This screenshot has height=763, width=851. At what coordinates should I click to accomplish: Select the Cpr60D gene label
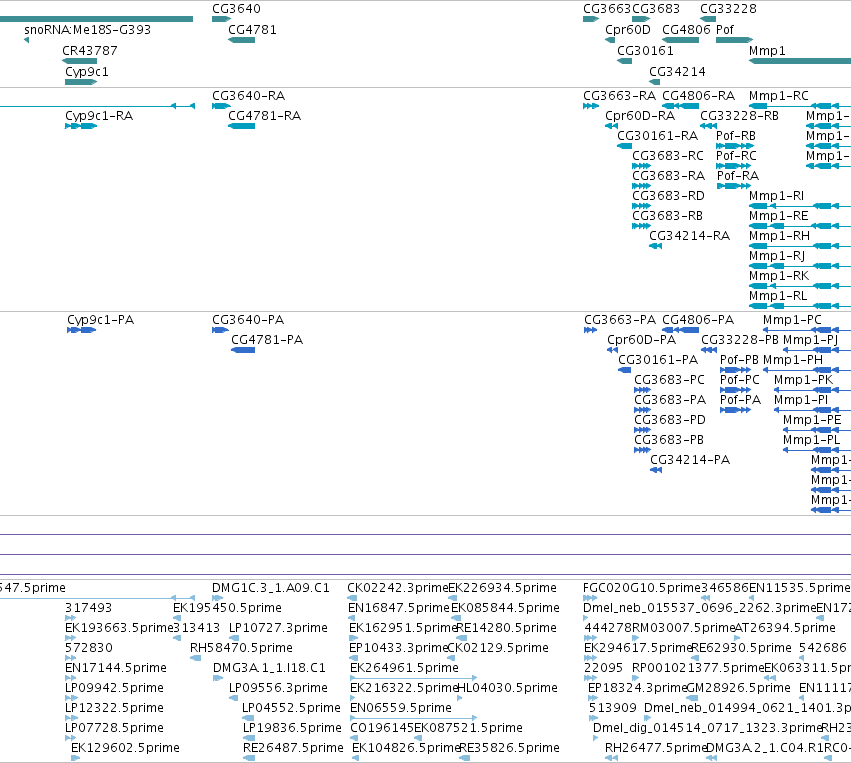627,30
